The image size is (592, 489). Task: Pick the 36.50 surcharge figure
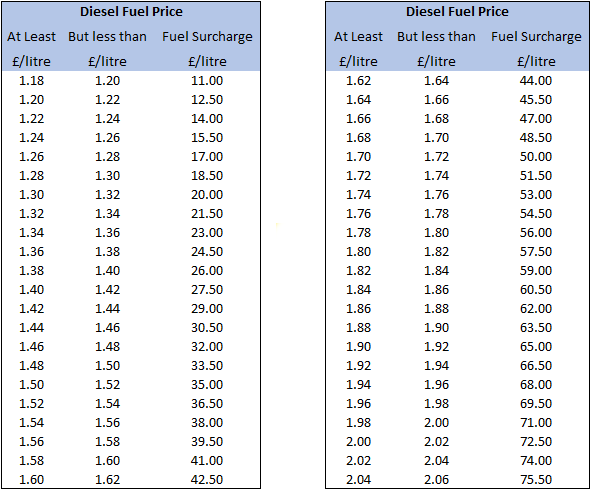(x=207, y=404)
